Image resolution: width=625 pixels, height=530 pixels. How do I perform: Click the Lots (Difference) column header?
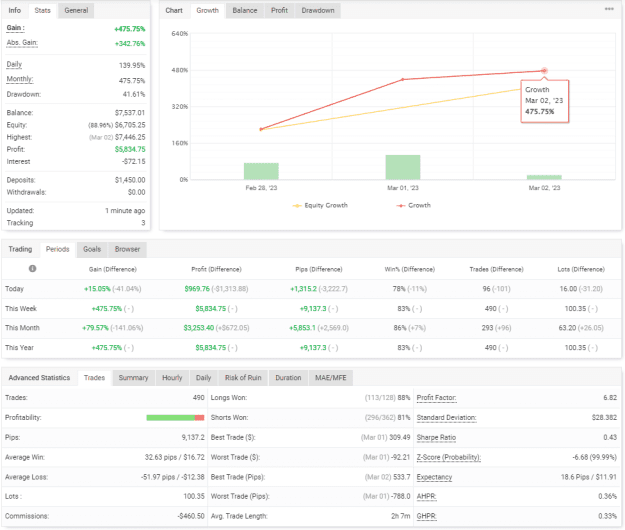581,269
